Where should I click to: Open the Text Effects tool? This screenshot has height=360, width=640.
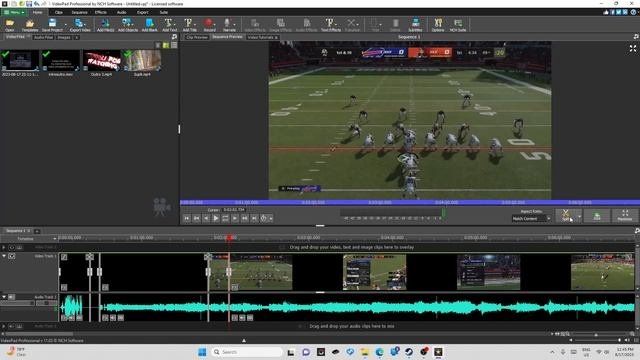coord(331,25)
